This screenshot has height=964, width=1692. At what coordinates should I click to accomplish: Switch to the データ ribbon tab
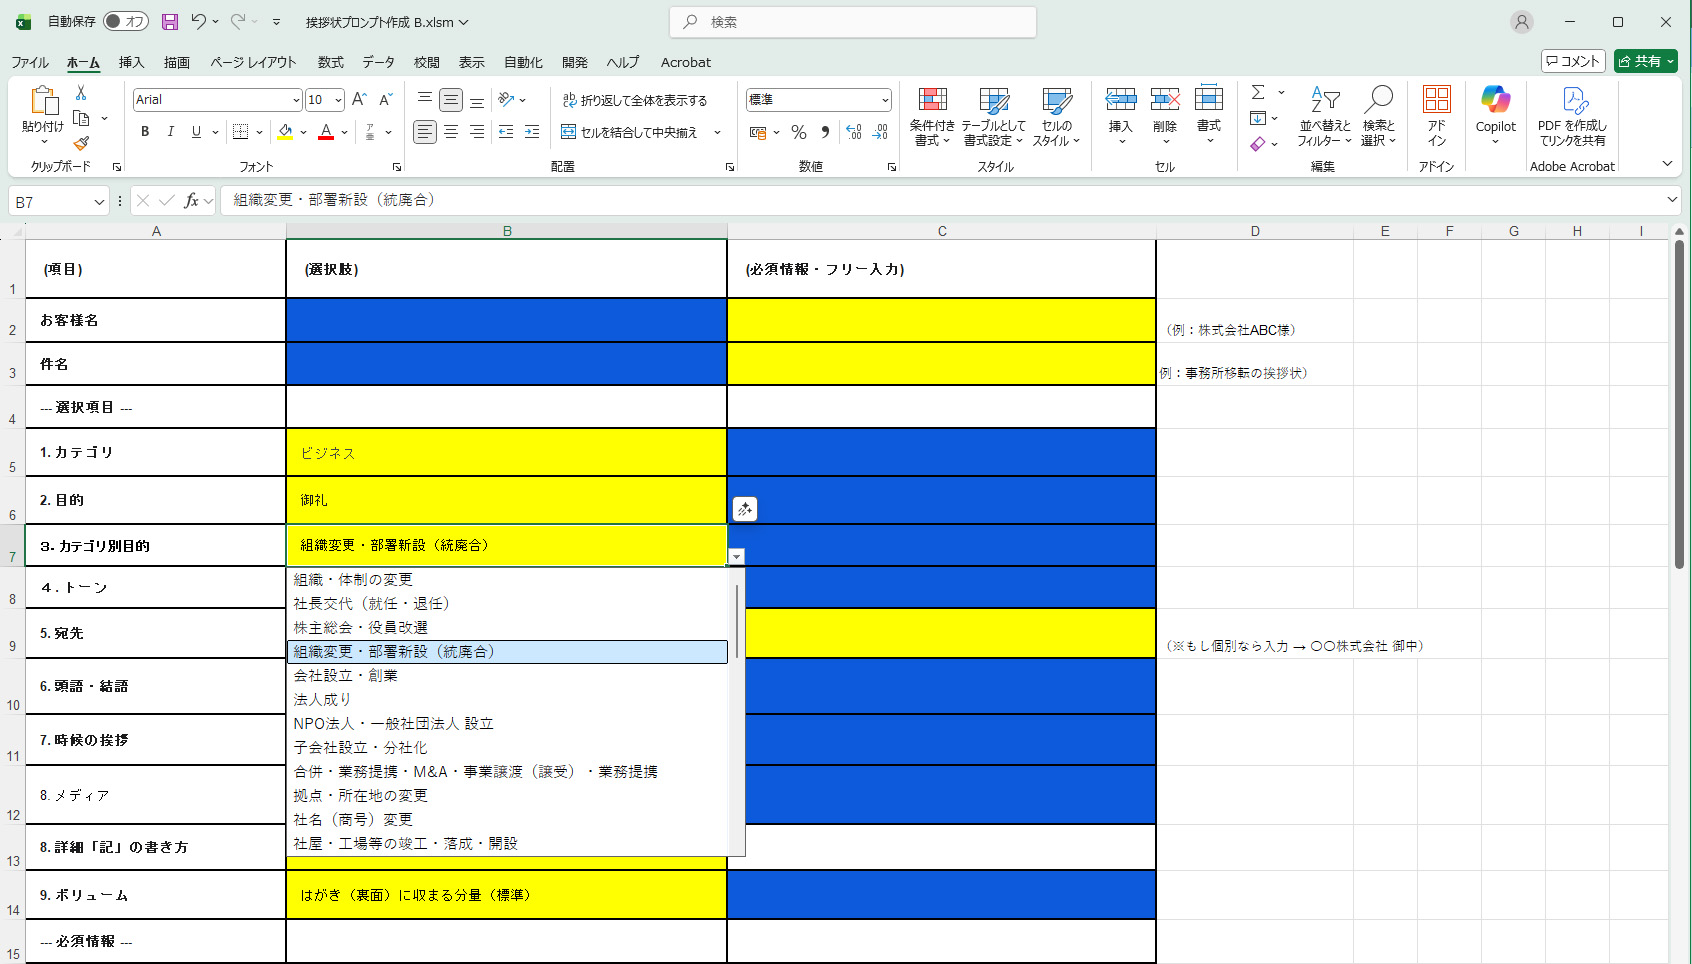378,62
